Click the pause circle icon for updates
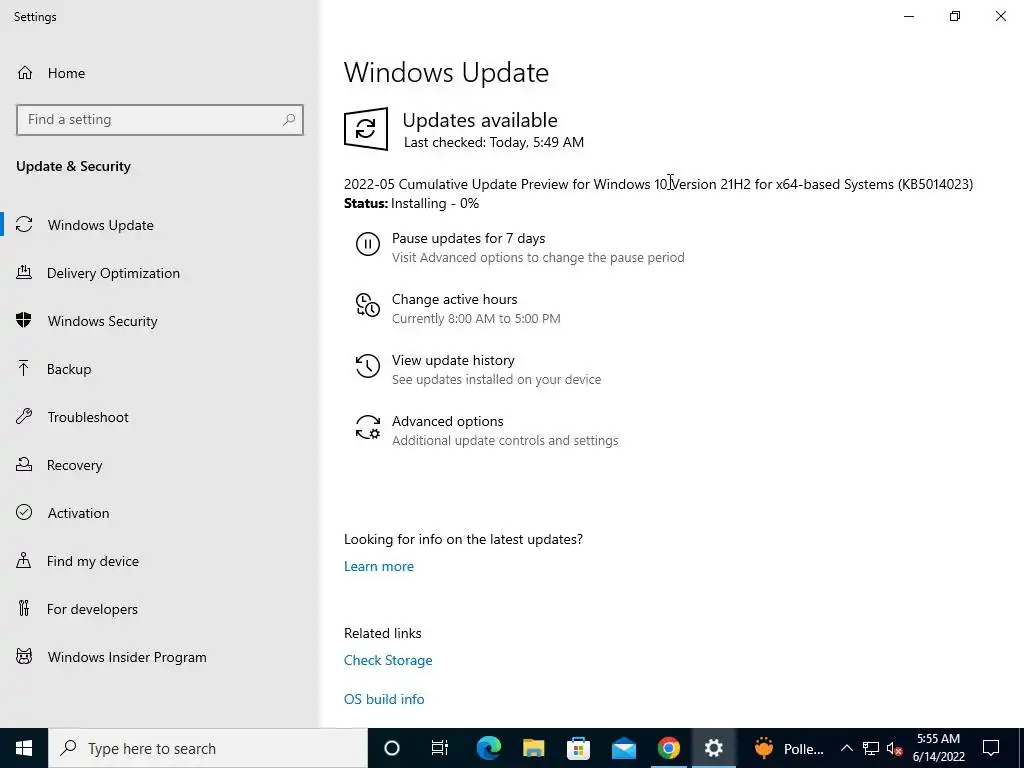Viewport: 1024px width, 768px height. (x=368, y=244)
